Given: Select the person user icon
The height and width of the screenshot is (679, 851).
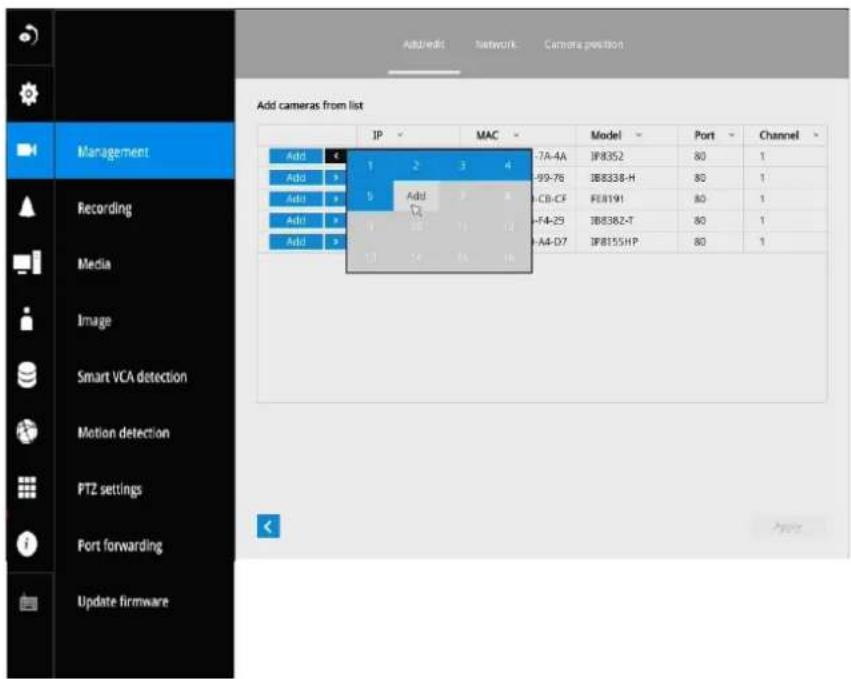Looking at the screenshot, I should (26, 319).
